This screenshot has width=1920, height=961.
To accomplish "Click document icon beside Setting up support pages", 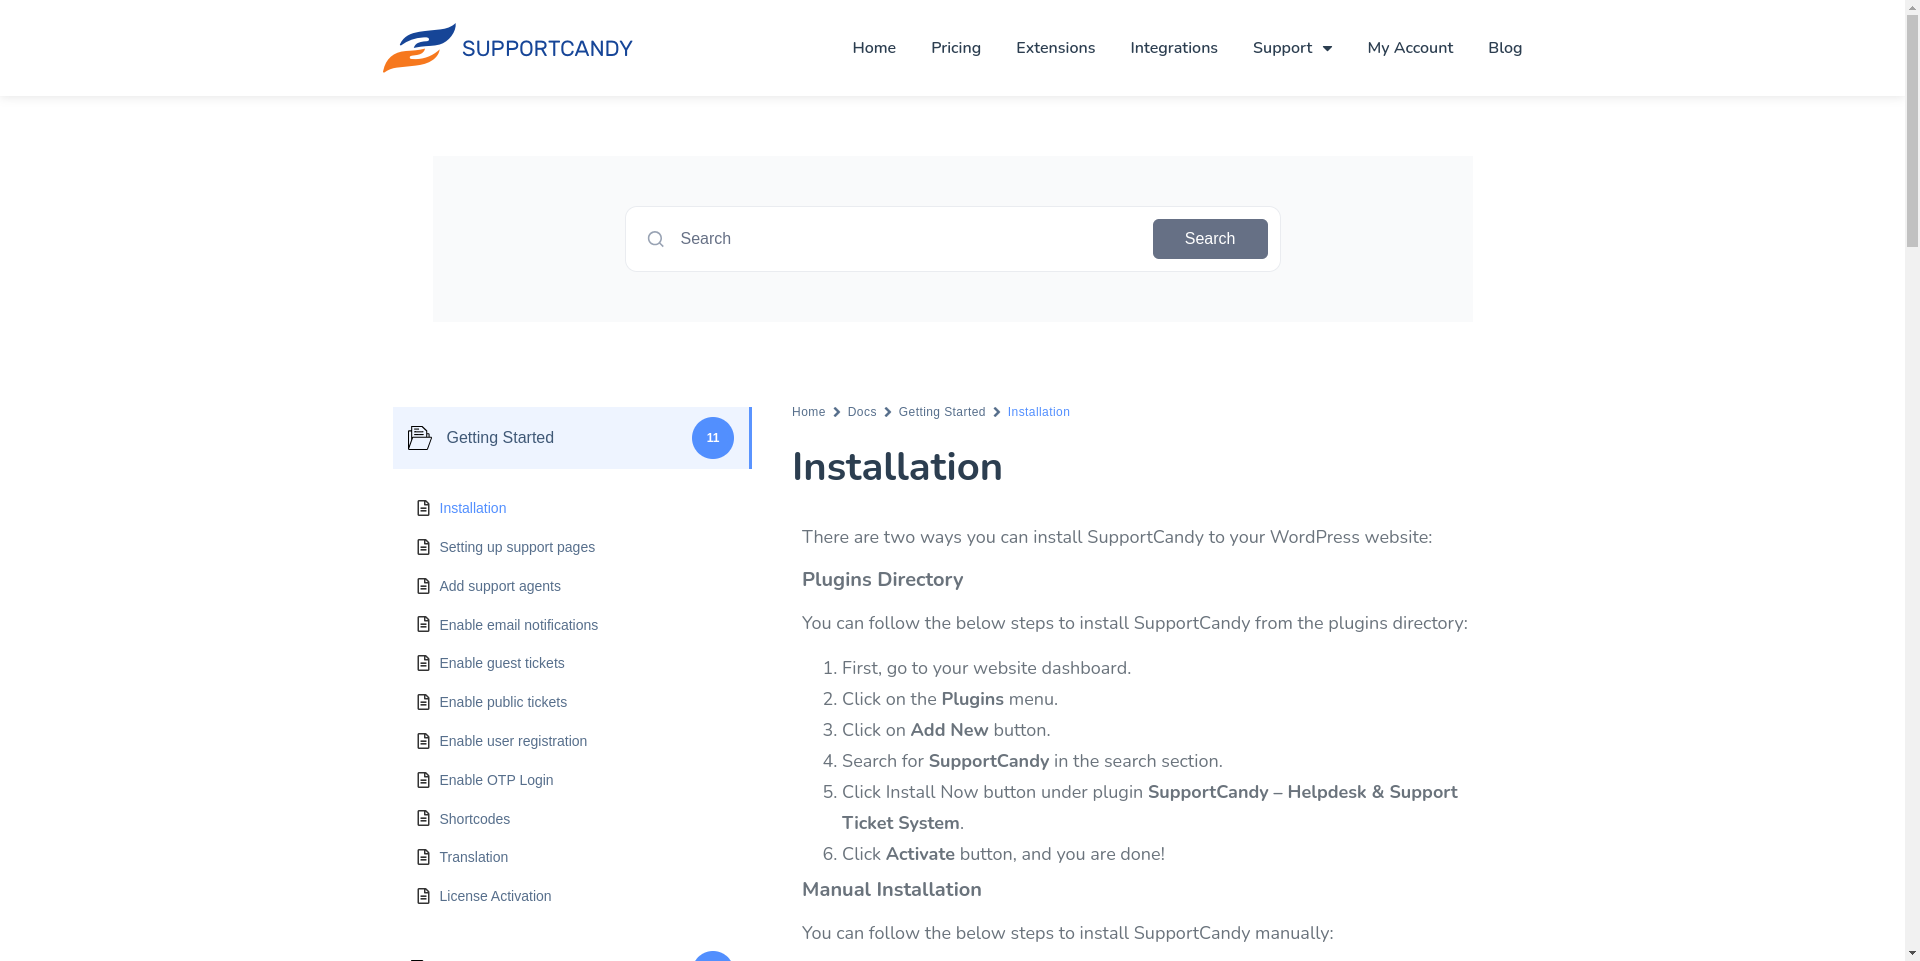I will (423, 547).
